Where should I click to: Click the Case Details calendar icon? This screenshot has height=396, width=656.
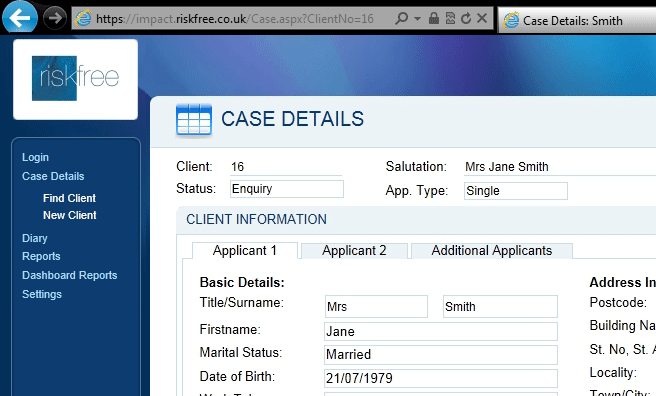pyautogui.click(x=194, y=120)
